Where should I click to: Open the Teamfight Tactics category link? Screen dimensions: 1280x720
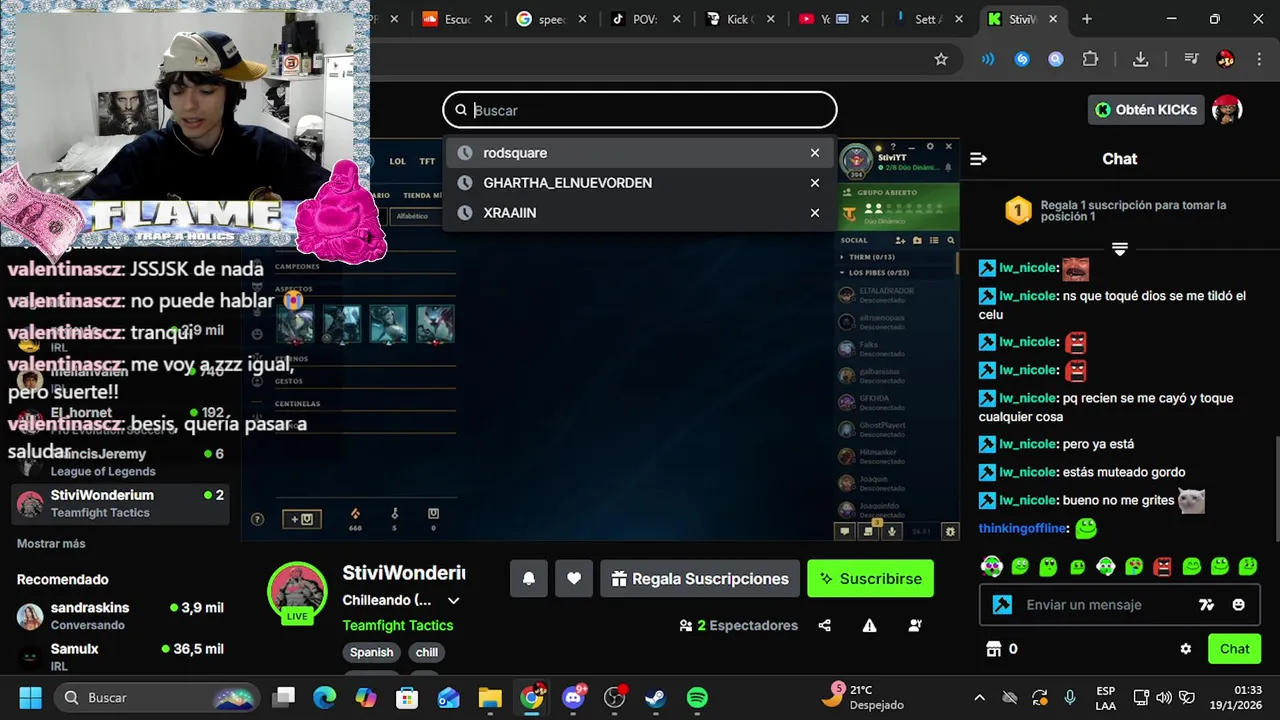pos(398,625)
